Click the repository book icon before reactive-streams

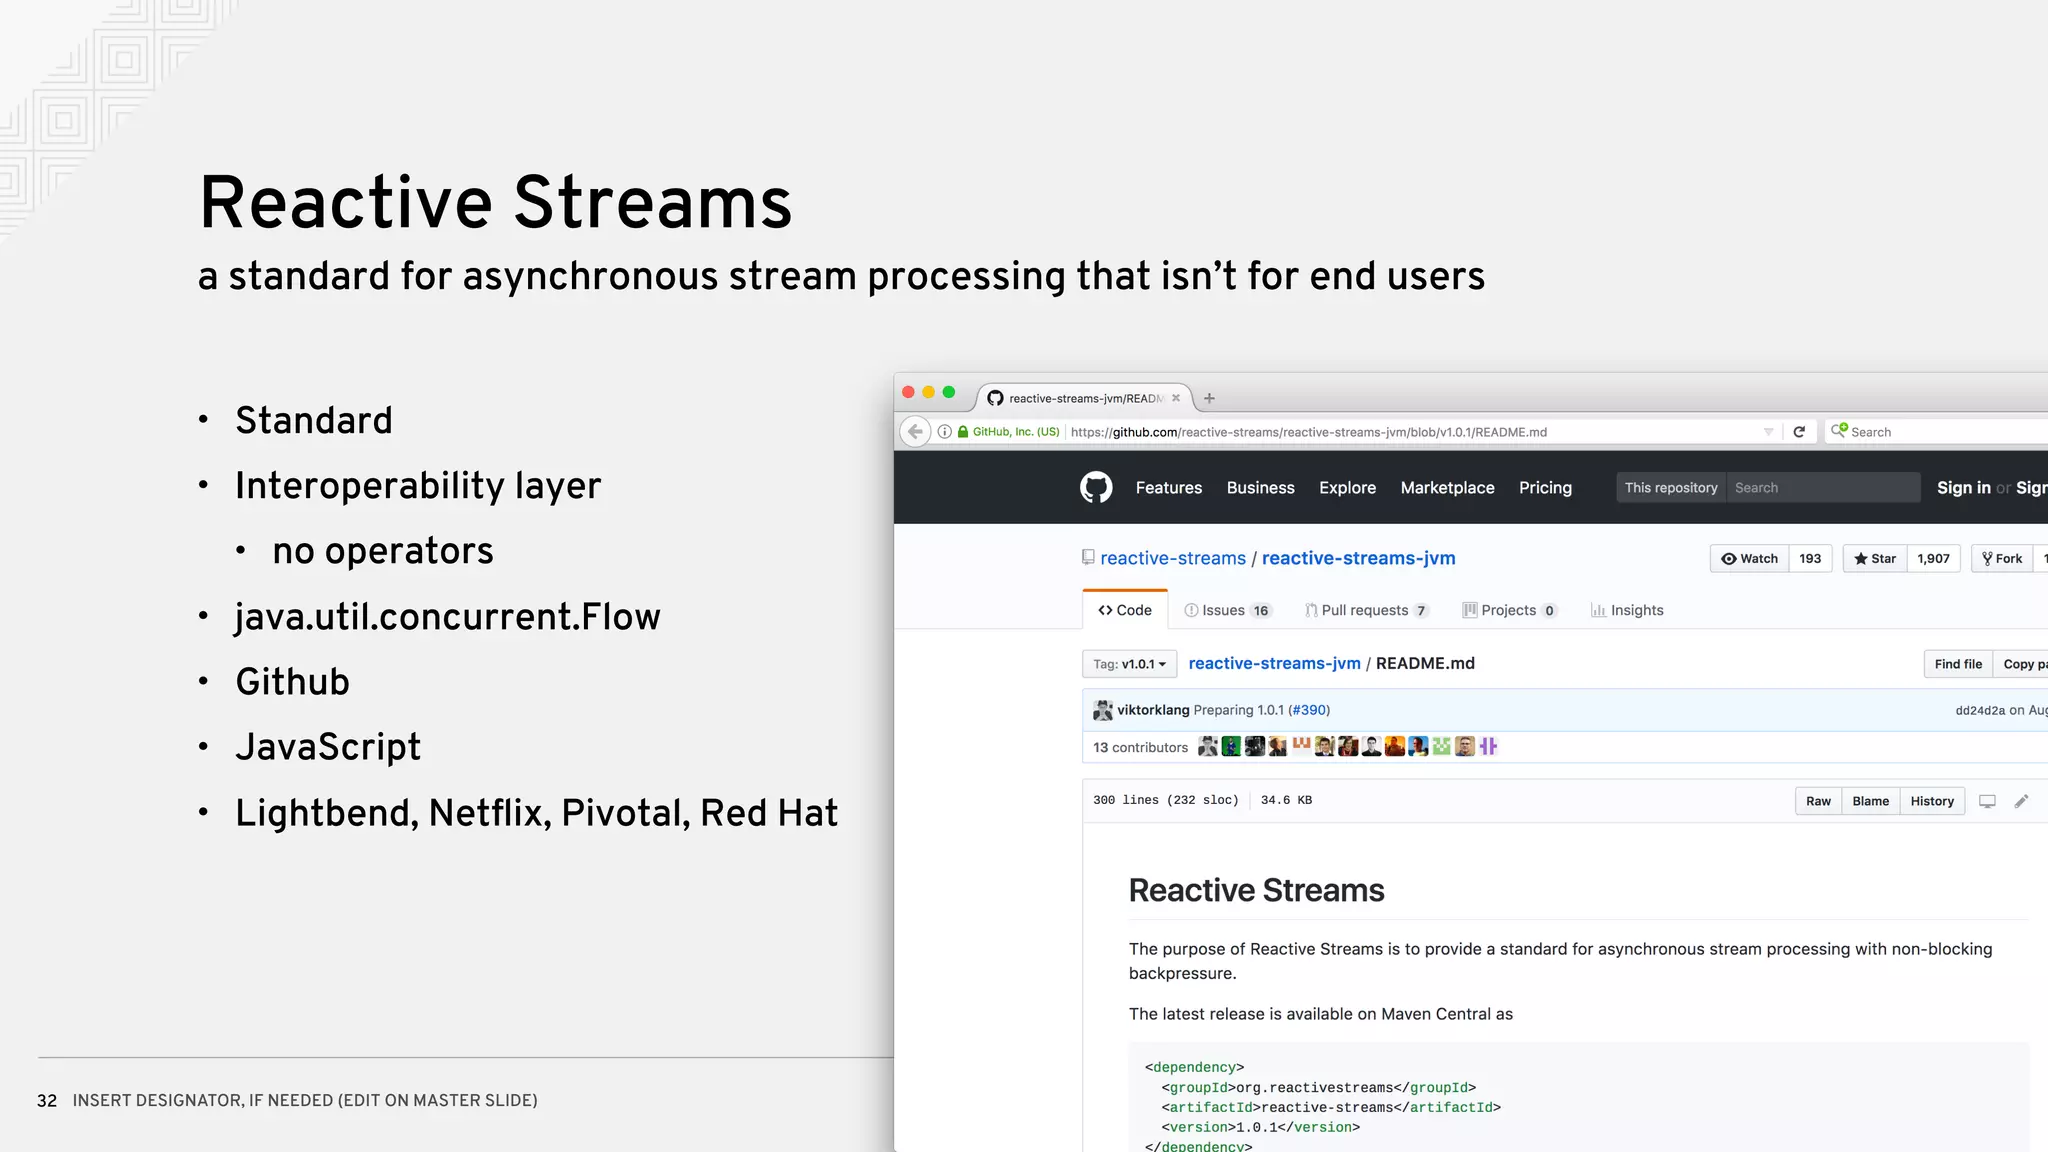coord(1088,557)
